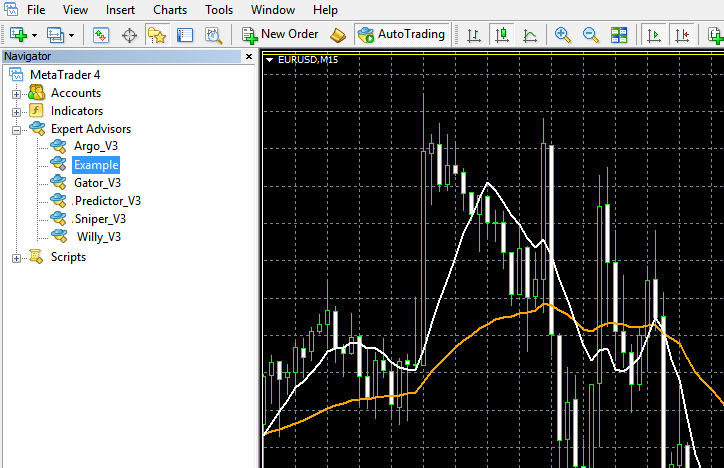Toggle the Terminal window icon
The image size is (724, 468).
[185, 35]
